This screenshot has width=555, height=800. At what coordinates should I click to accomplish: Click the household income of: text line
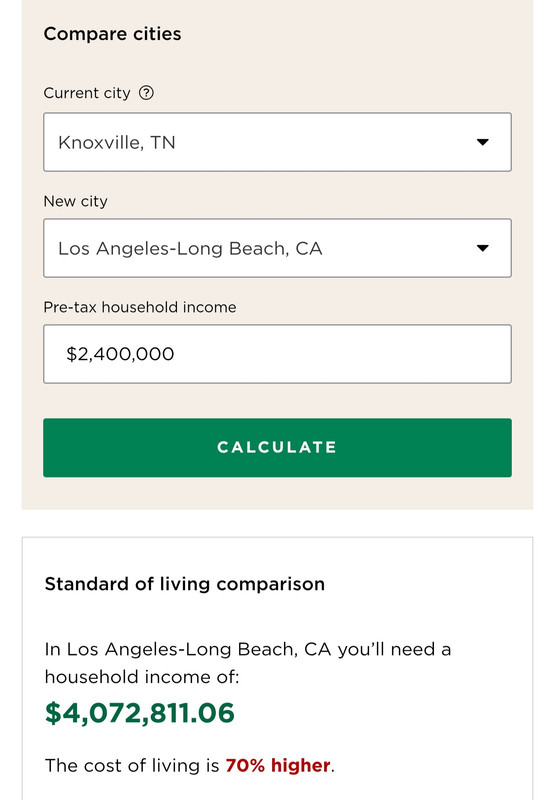(142, 677)
